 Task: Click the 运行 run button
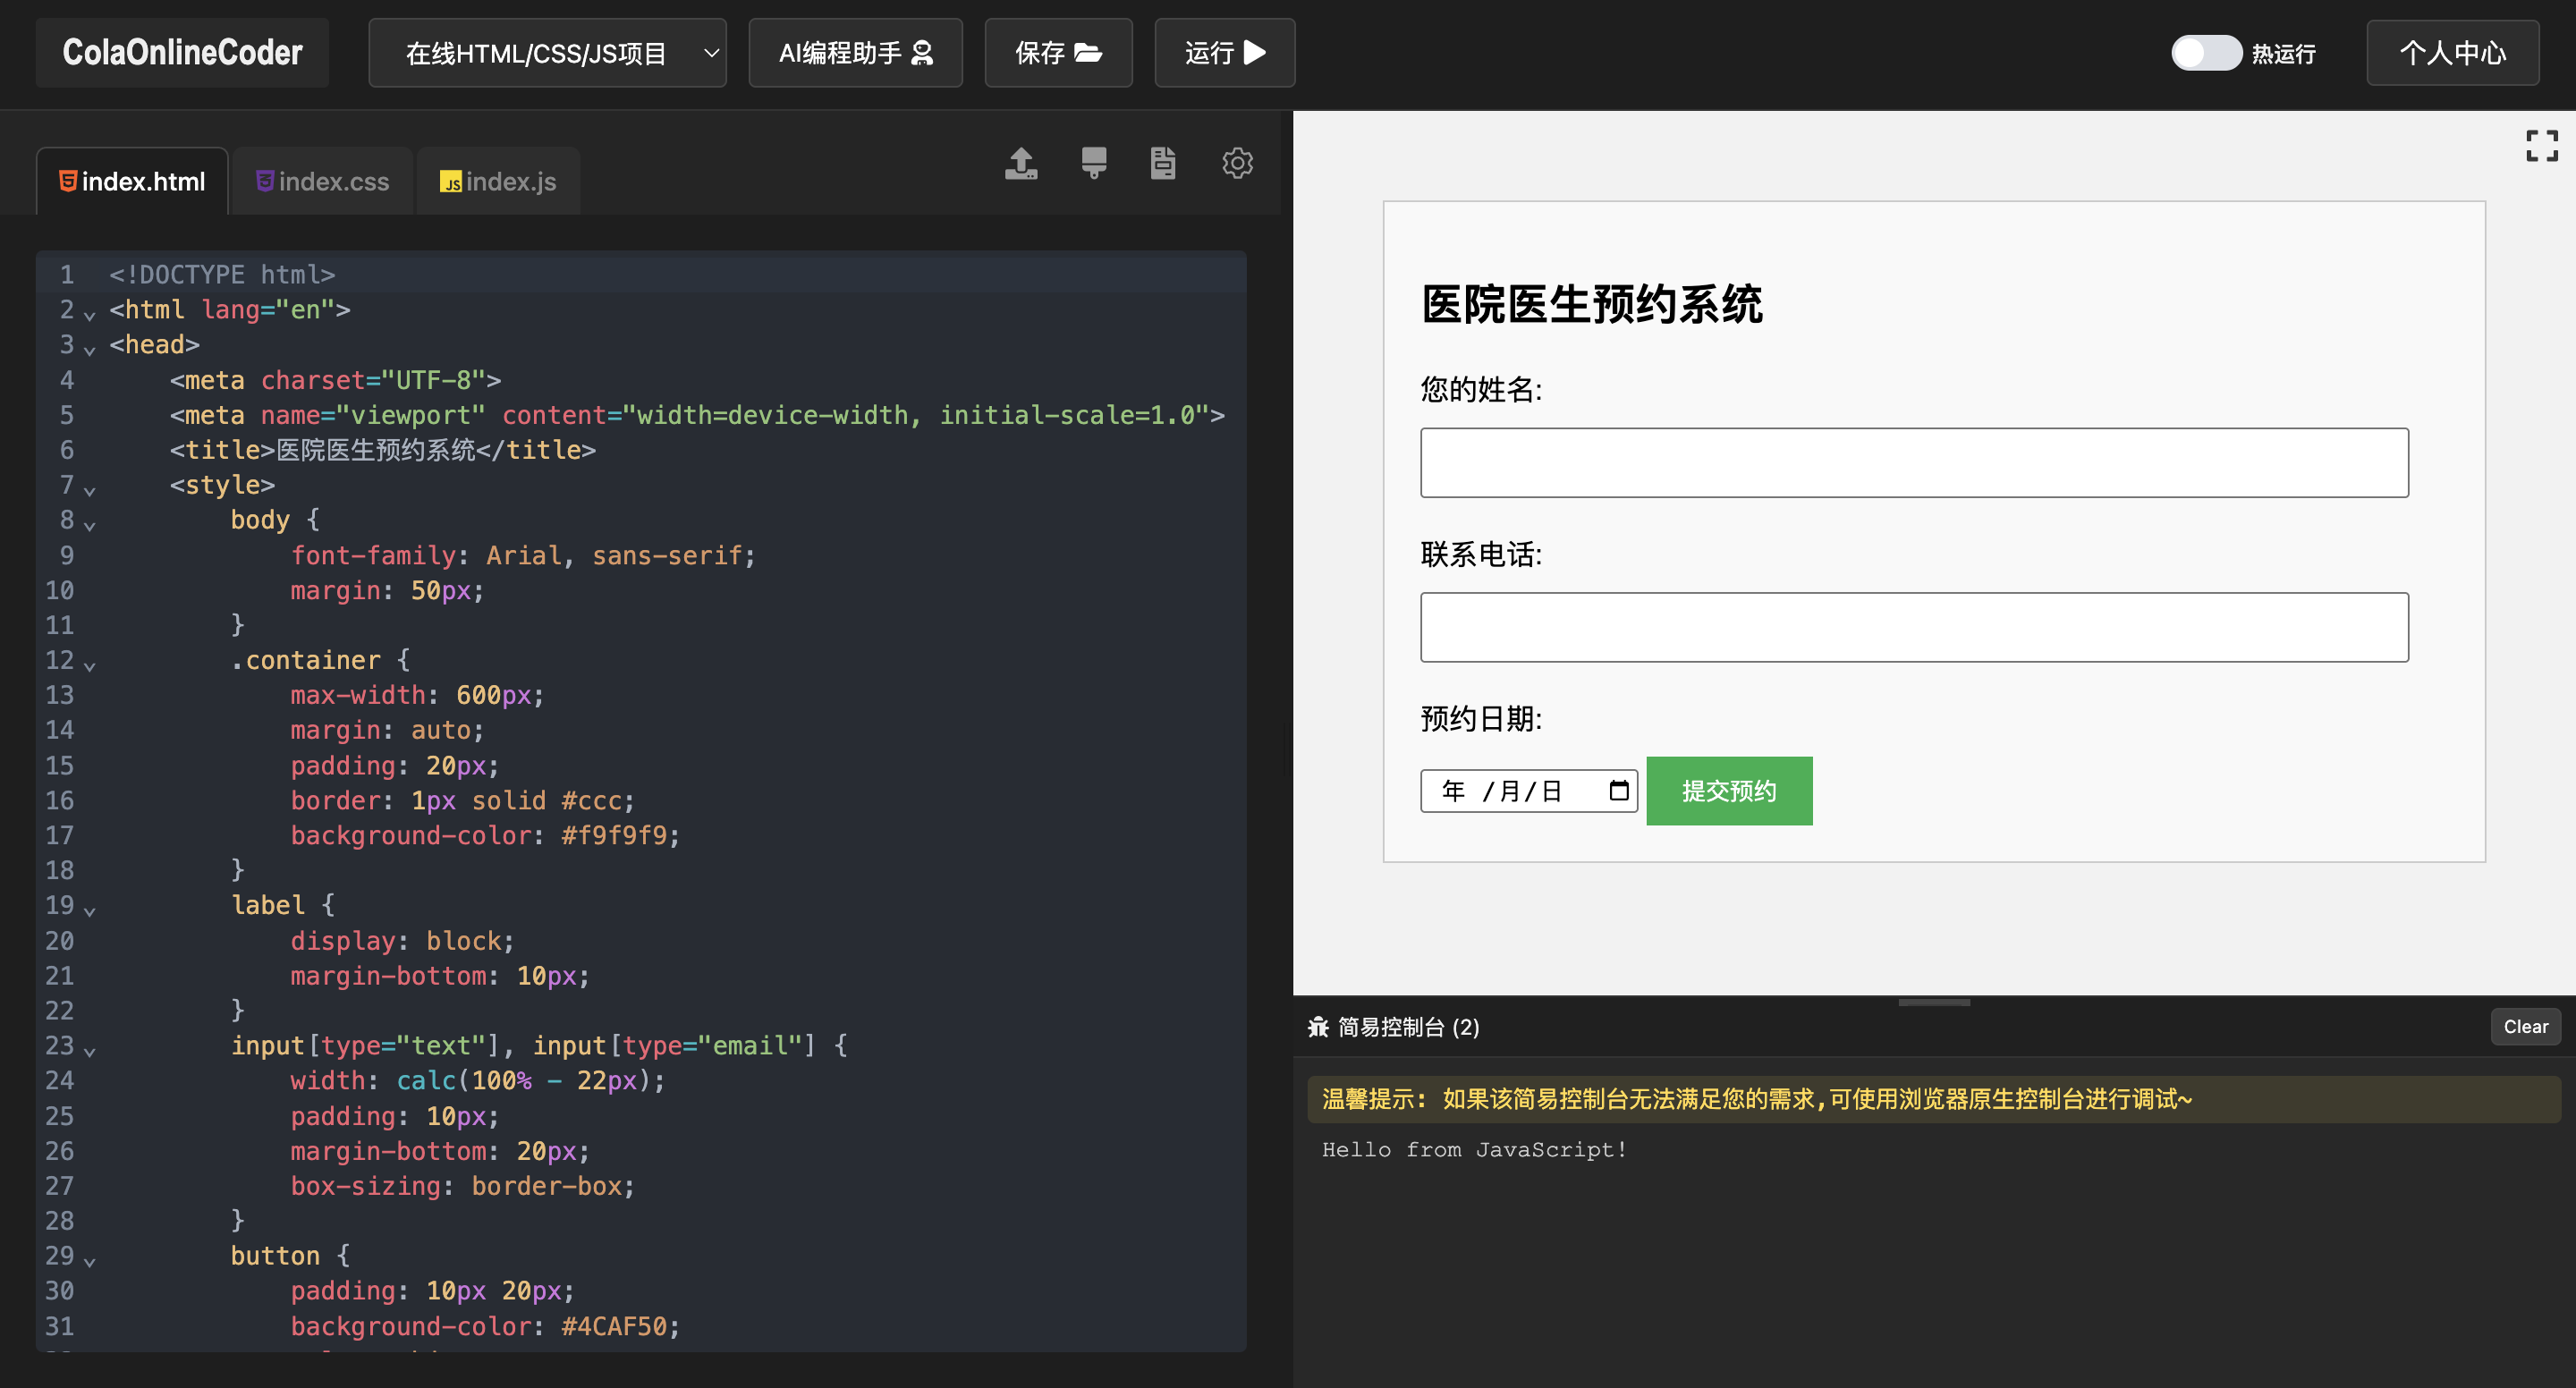(1224, 52)
